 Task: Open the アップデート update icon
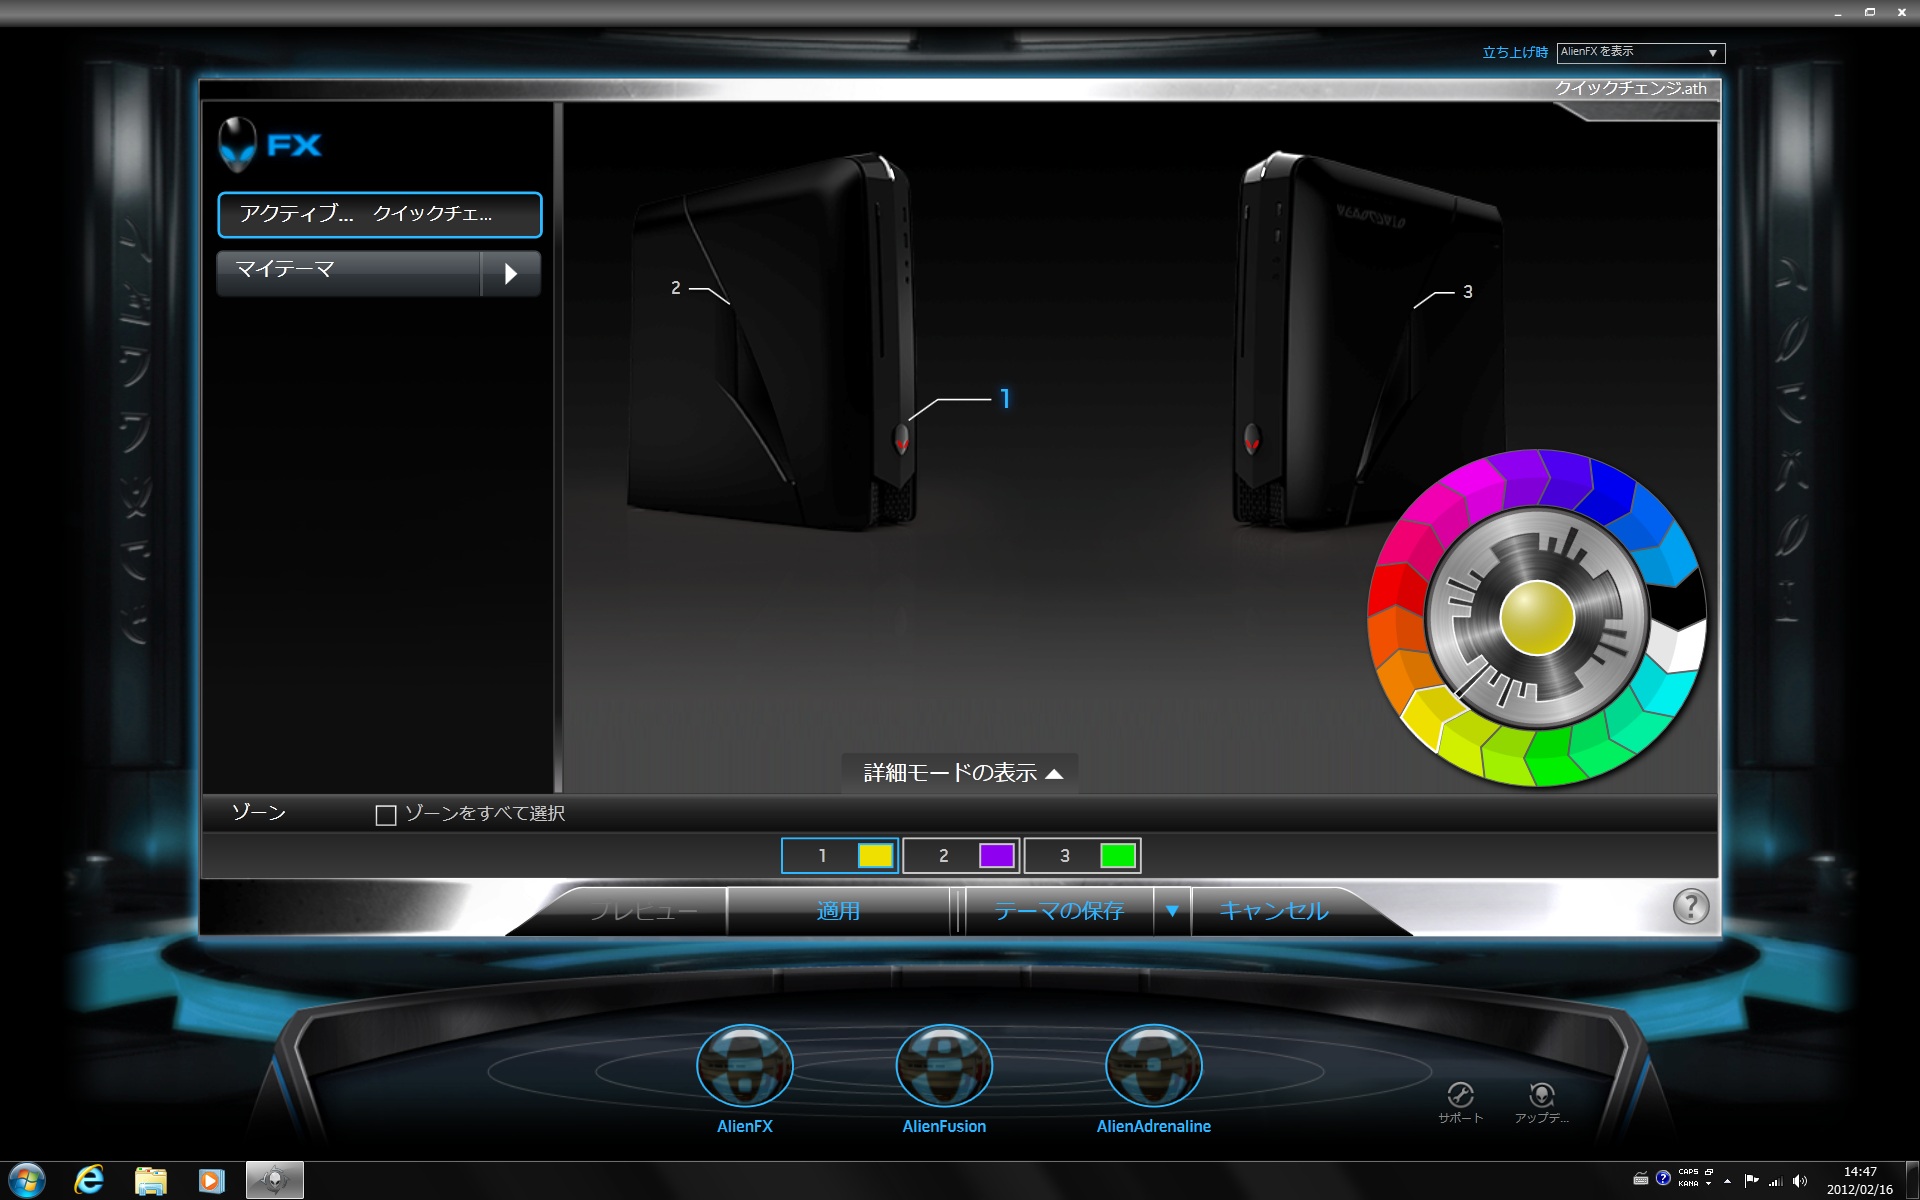coord(1541,1095)
